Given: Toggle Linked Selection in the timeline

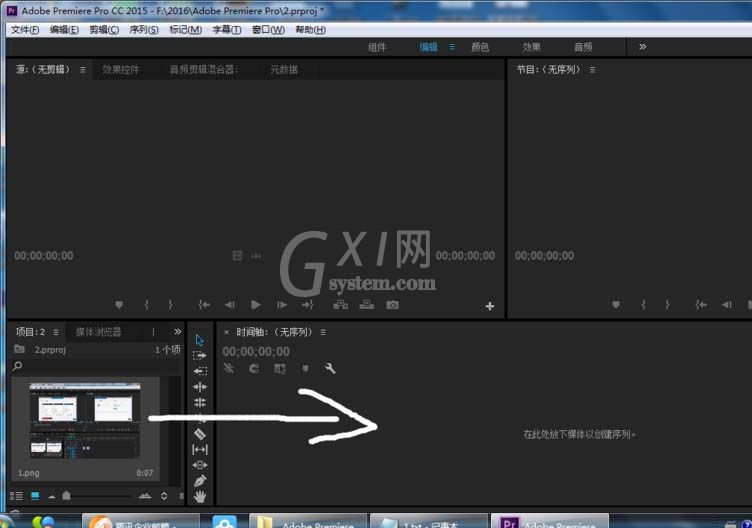Looking at the screenshot, I should pos(280,368).
